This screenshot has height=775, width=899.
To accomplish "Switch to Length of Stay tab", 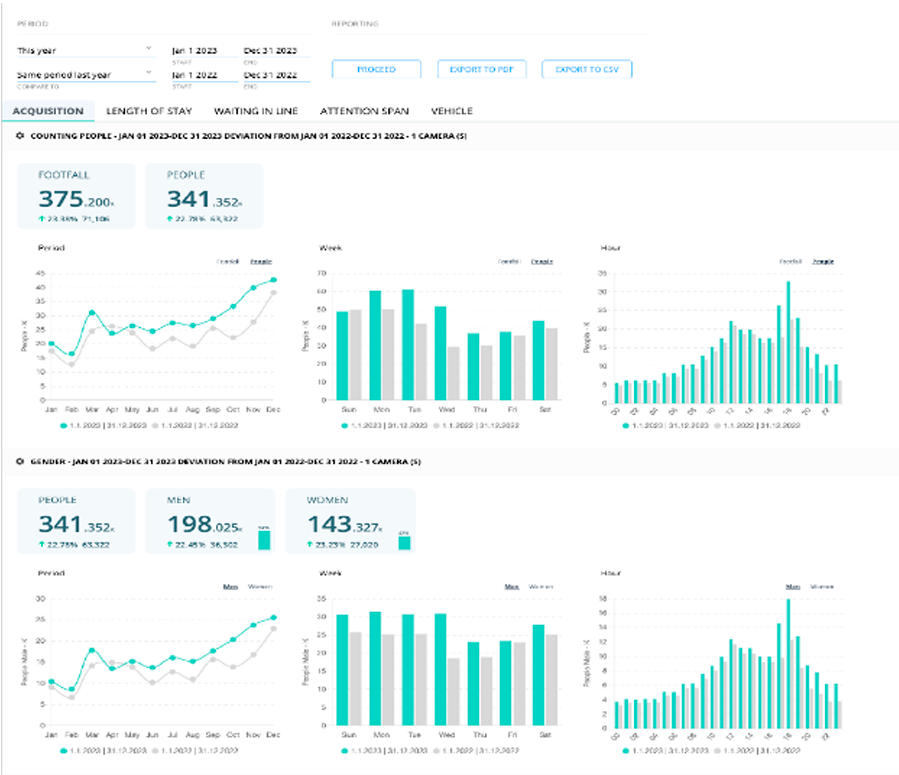I will (x=149, y=111).
